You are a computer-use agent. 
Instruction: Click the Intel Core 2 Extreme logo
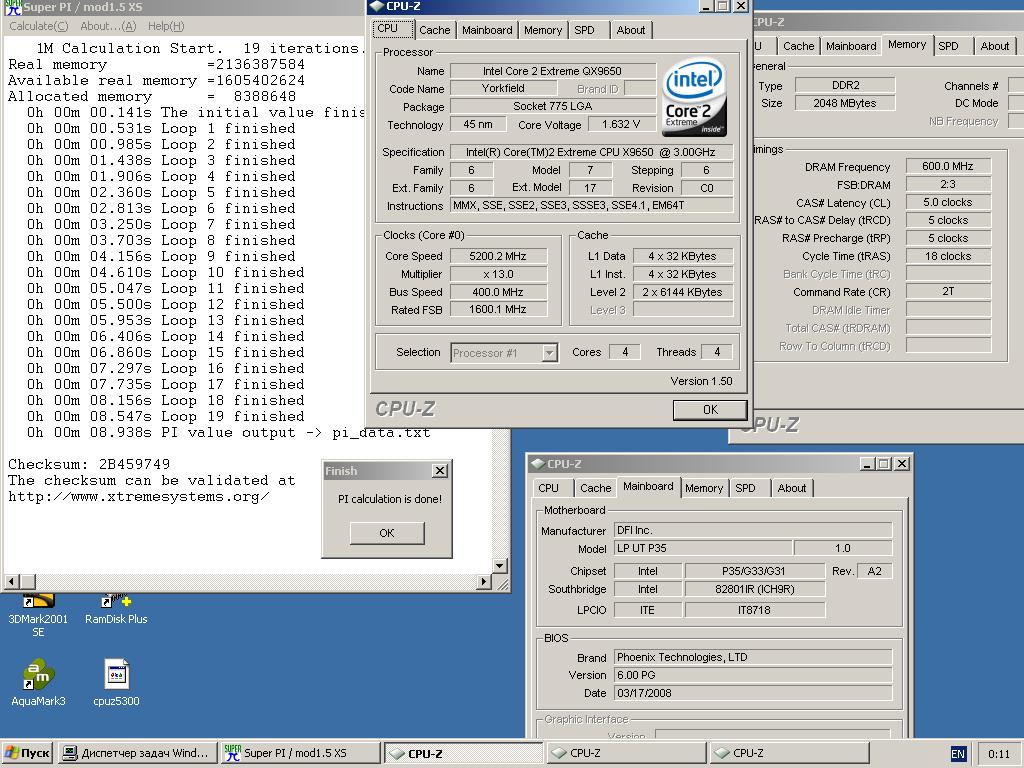coord(694,97)
